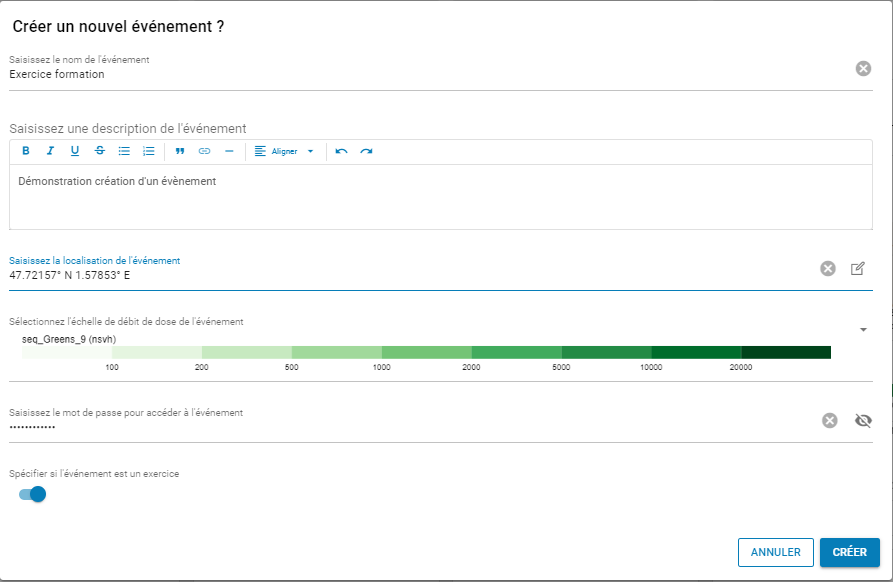Insert a horizontal rule line
The height and width of the screenshot is (582, 893).
(x=229, y=151)
